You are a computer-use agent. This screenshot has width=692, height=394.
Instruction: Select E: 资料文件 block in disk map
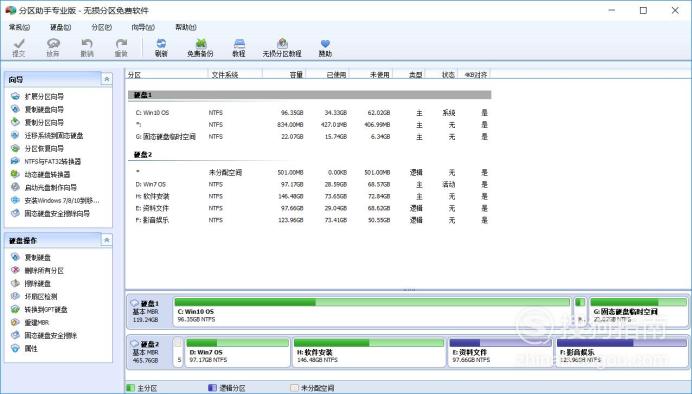pyautogui.click(x=500, y=352)
